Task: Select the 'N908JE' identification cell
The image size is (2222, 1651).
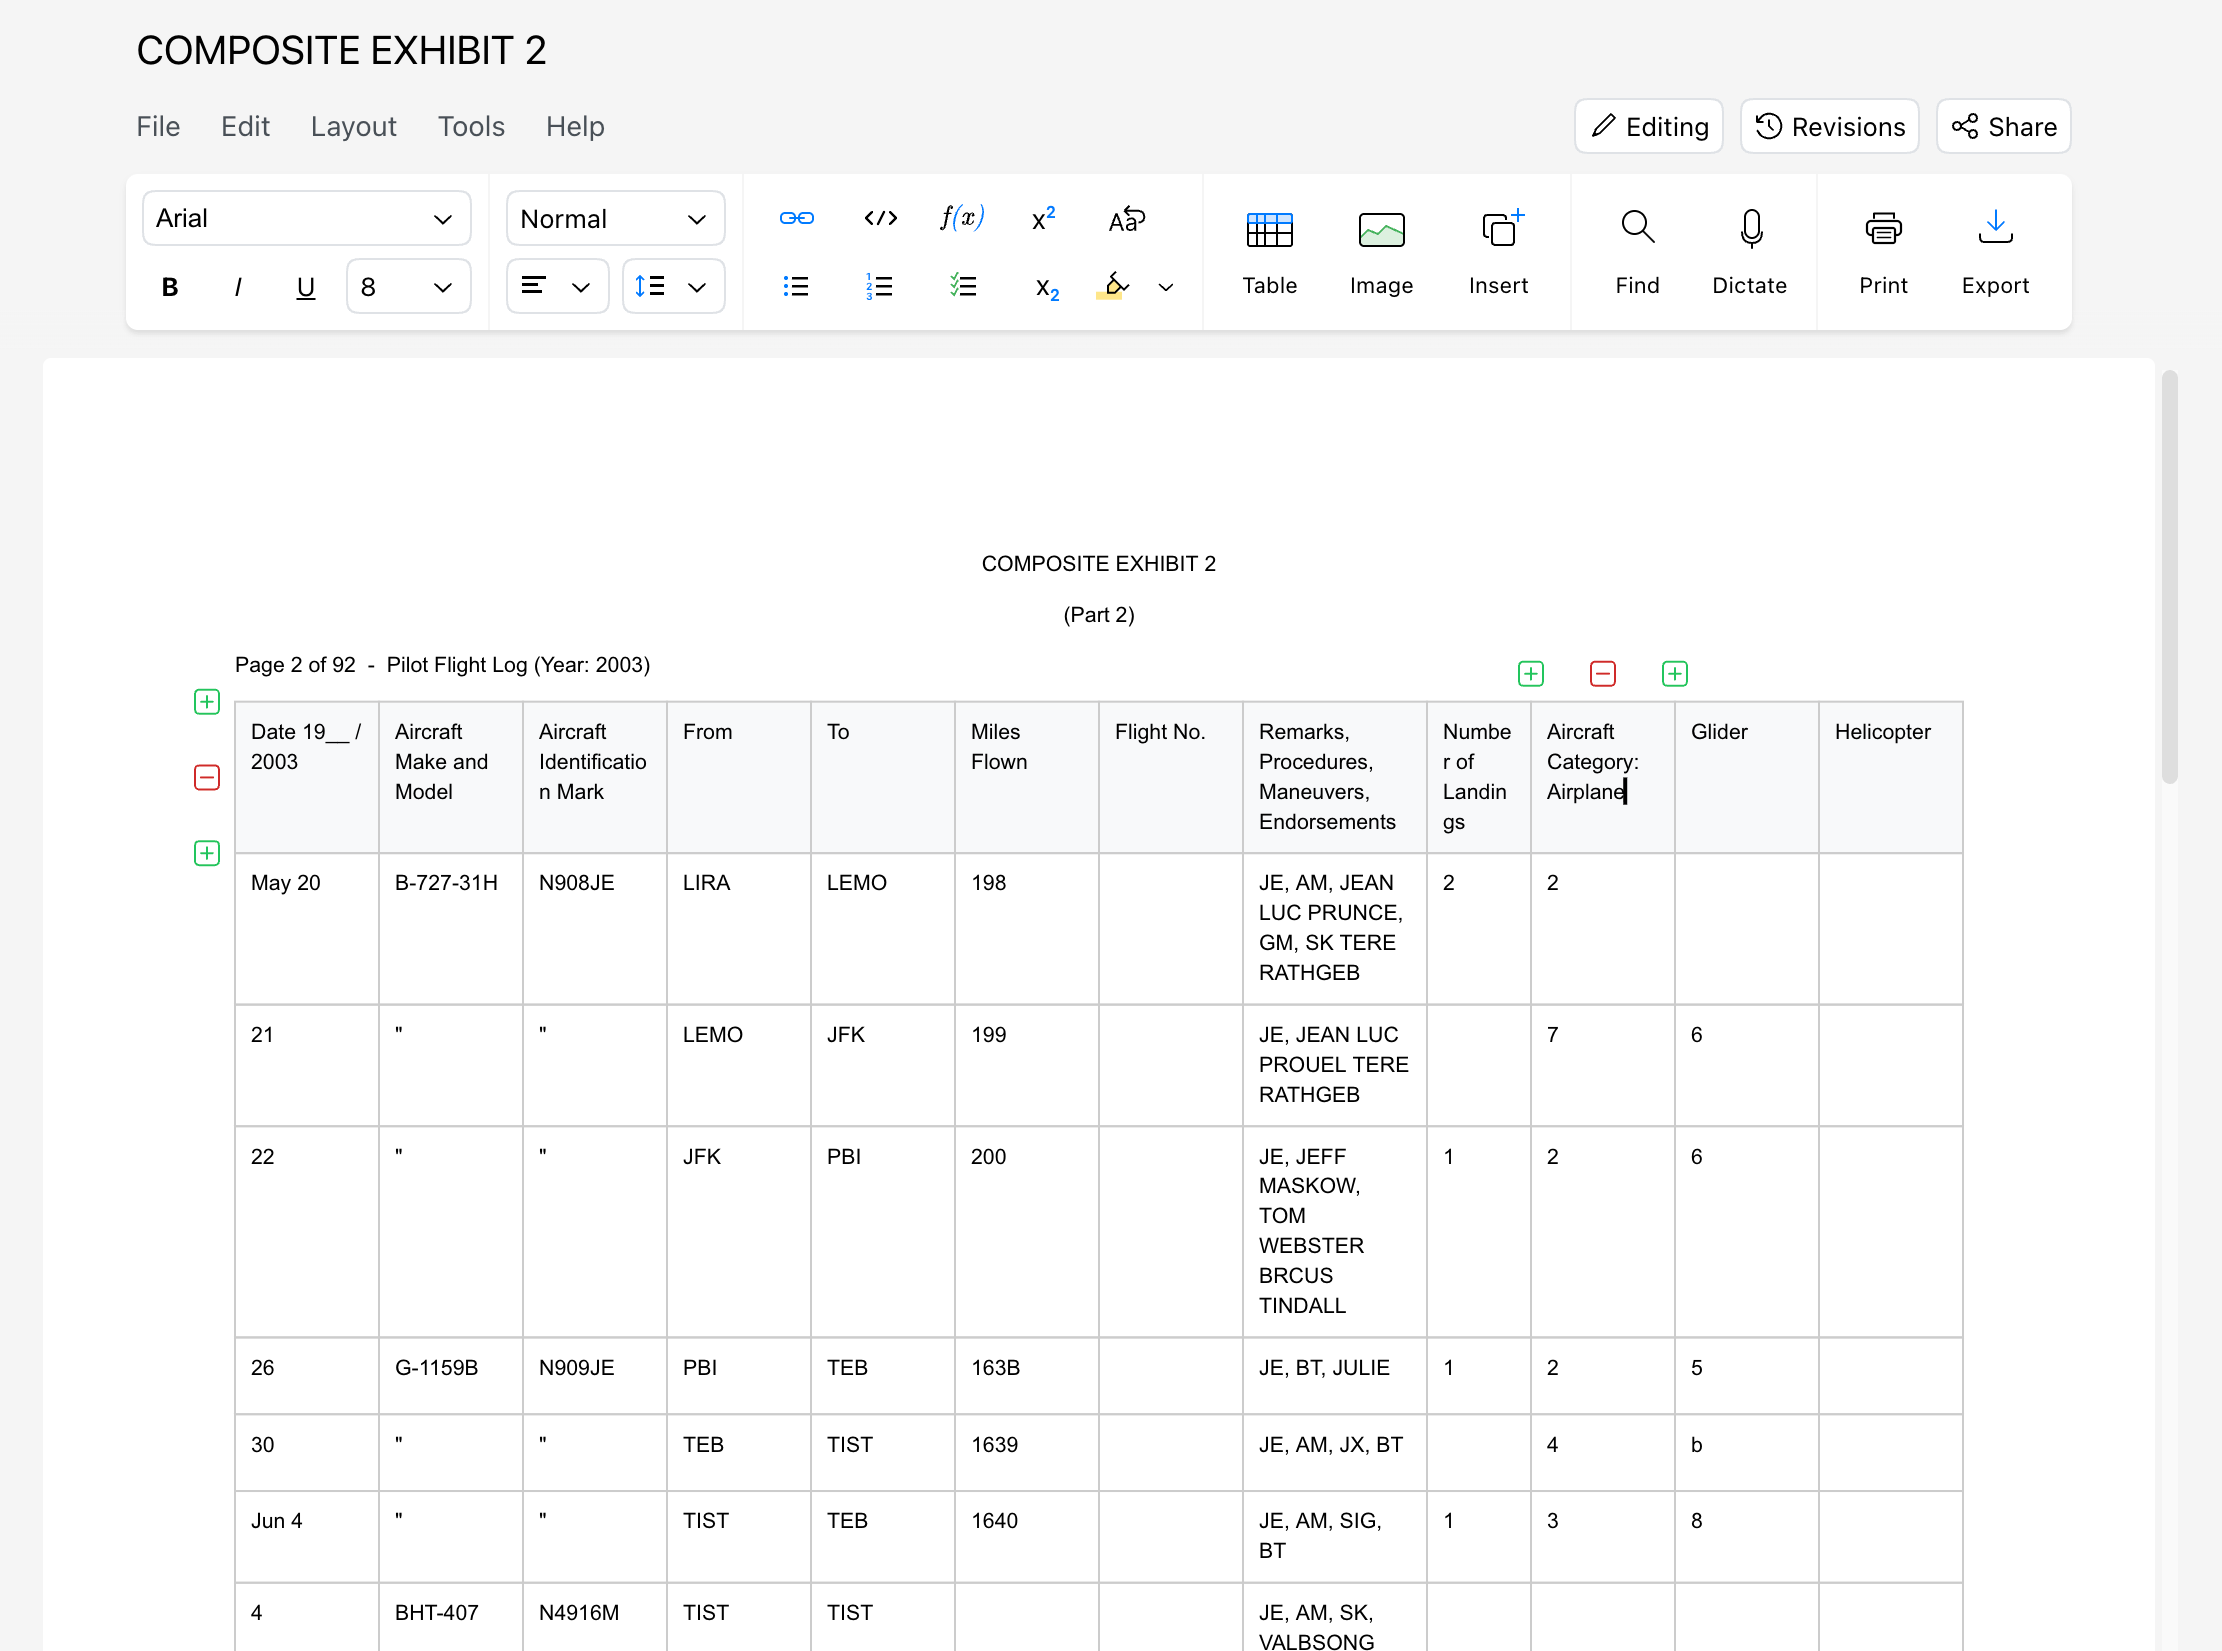Action: [595, 929]
